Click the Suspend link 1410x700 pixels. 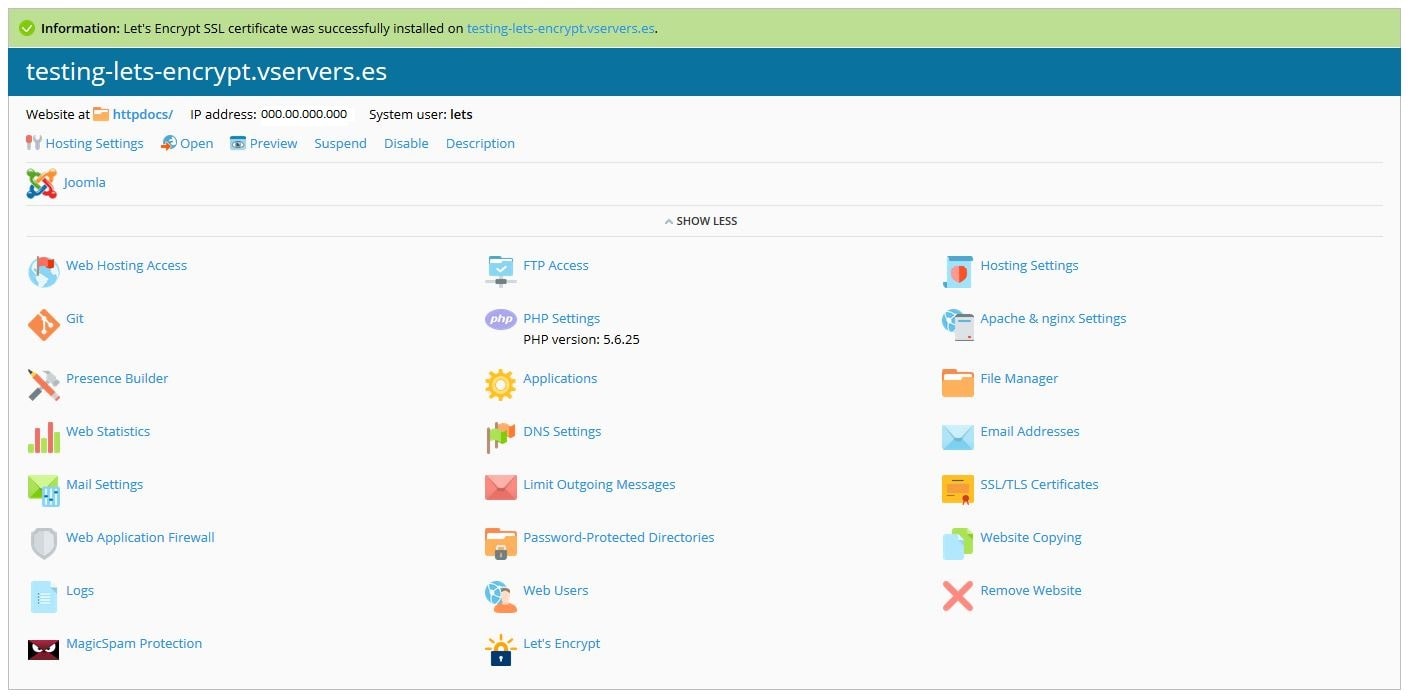pyautogui.click(x=340, y=143)
